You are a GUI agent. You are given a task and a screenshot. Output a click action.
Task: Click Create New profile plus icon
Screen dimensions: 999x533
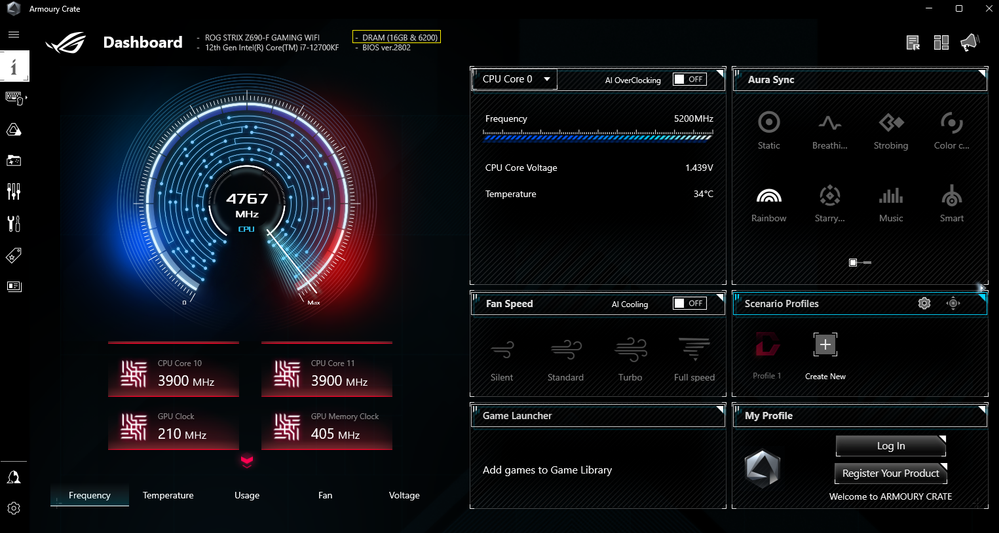(x=825, y=345)
